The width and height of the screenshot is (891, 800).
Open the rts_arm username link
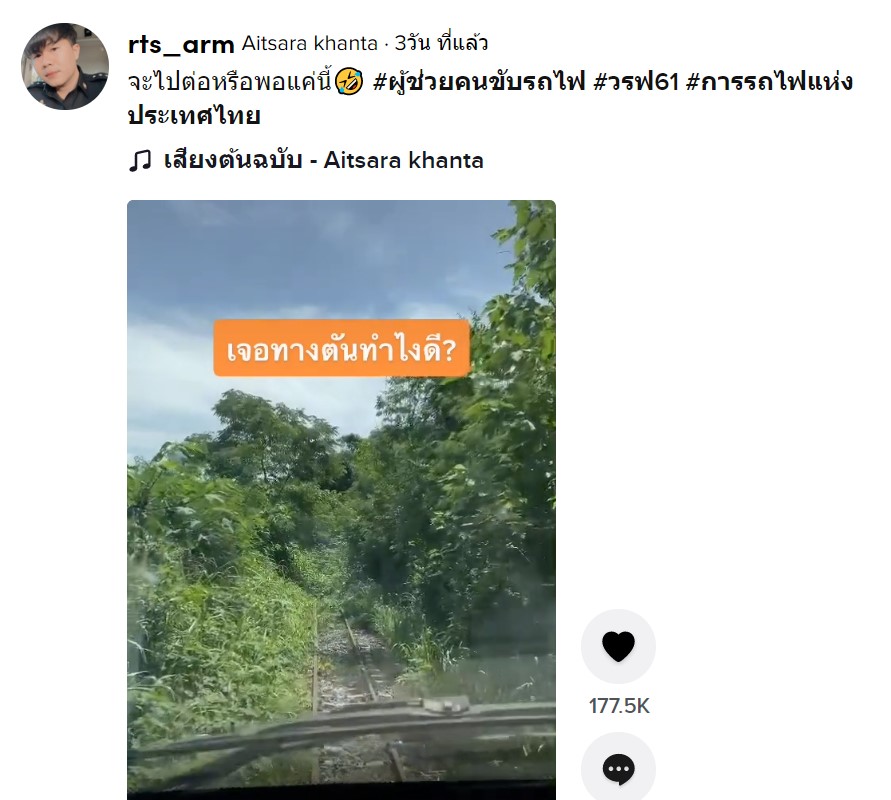181,44
